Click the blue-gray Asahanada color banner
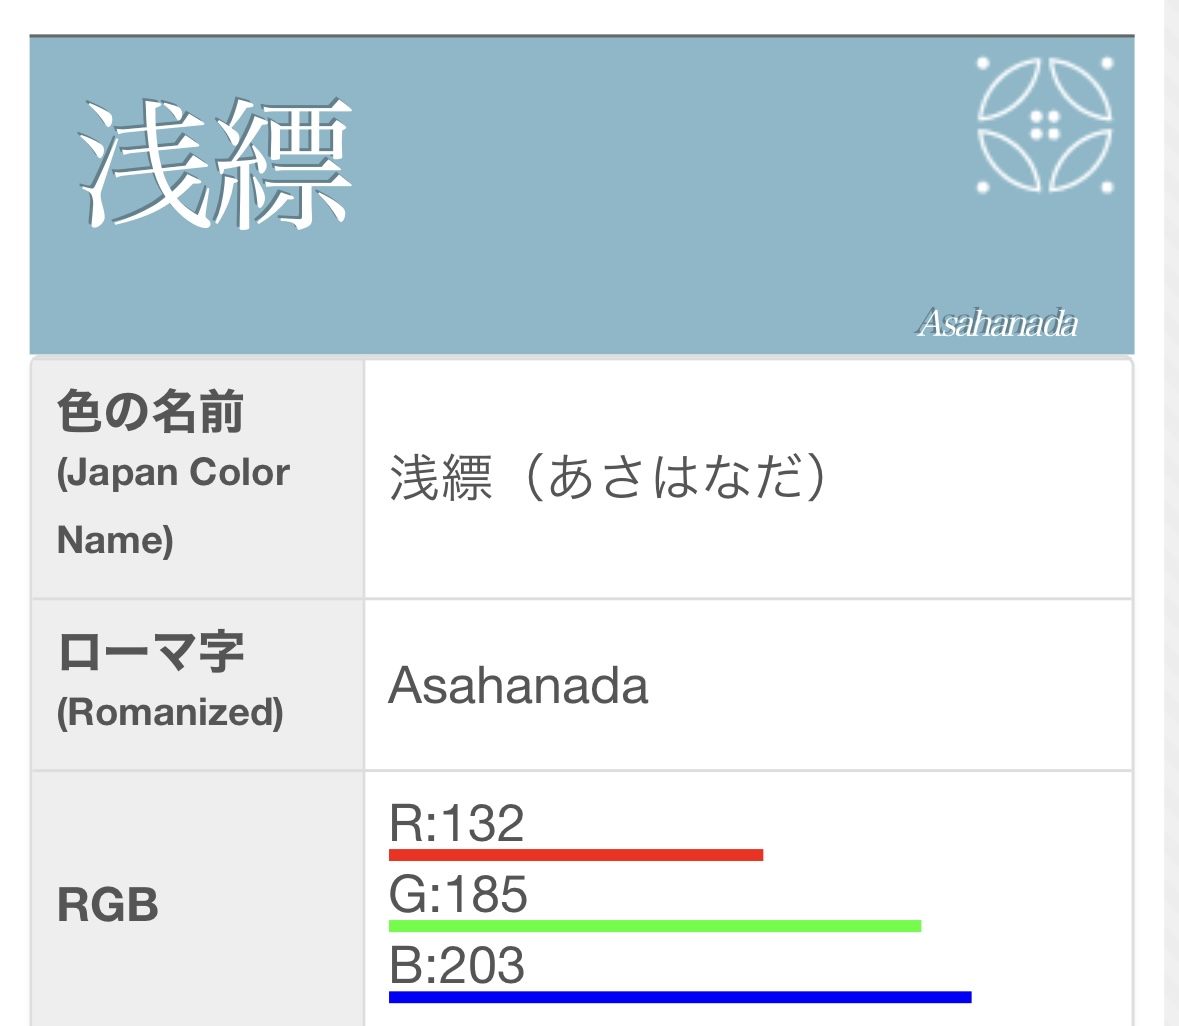Screen dimensions: 1179x1026 (581, 195)
